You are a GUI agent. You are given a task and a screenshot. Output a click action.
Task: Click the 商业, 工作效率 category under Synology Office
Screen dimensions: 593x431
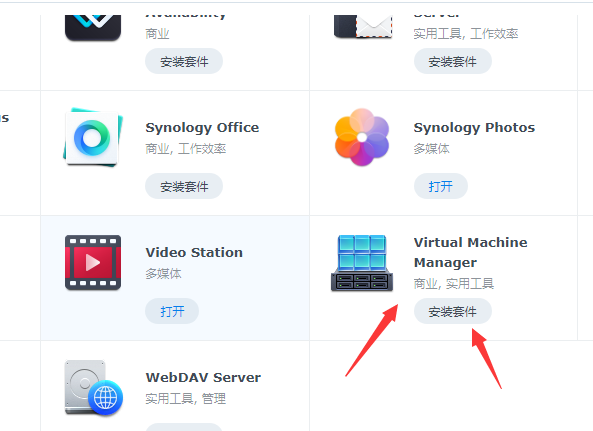click(186, 149)
